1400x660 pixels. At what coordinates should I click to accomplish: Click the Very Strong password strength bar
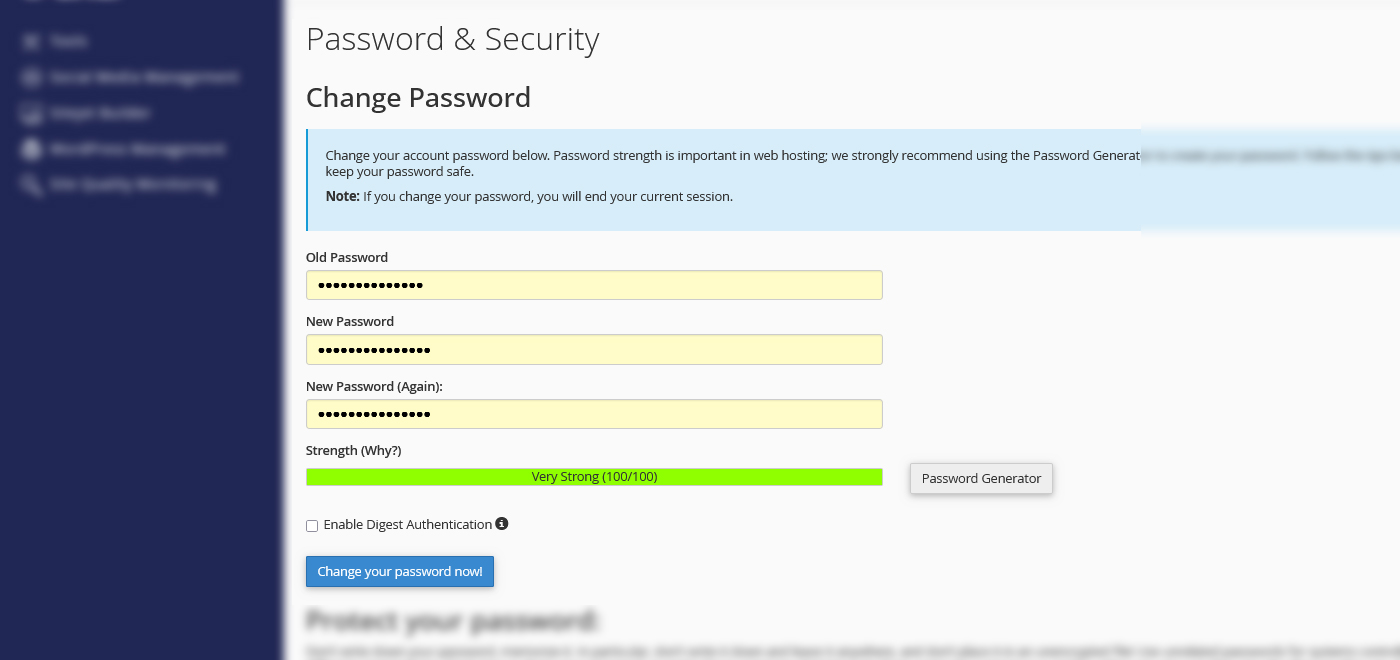(594, 477)
